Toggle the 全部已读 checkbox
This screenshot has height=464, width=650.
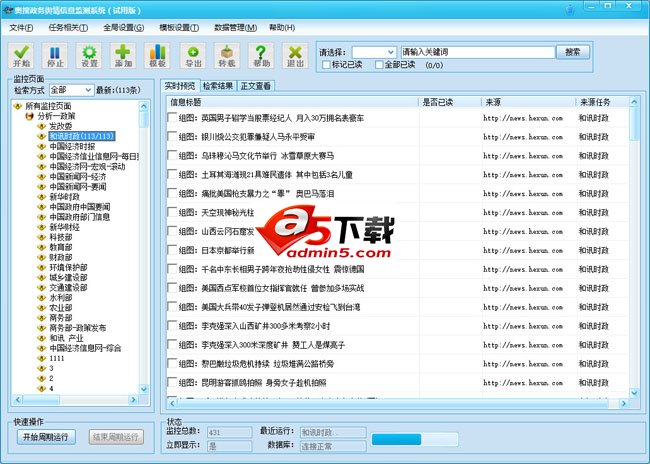(x=379, y=65)
